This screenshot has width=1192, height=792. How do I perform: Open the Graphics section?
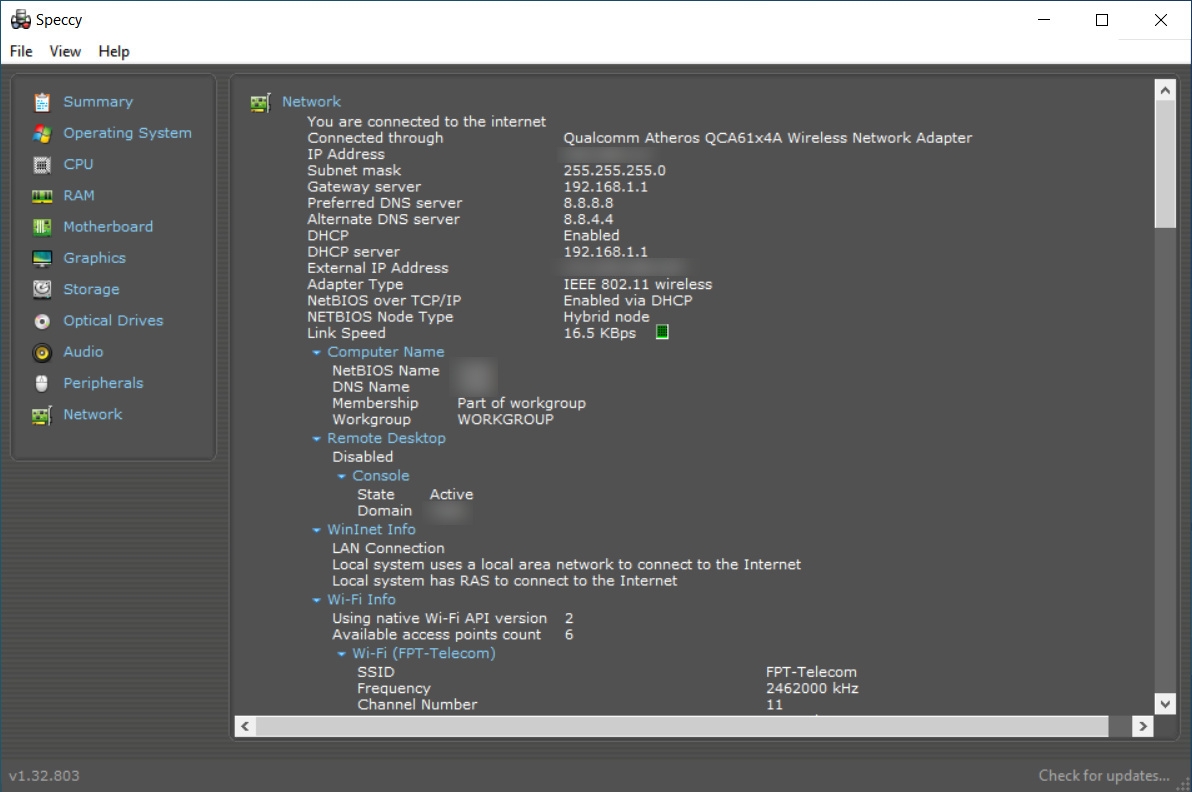coord(94,258)
